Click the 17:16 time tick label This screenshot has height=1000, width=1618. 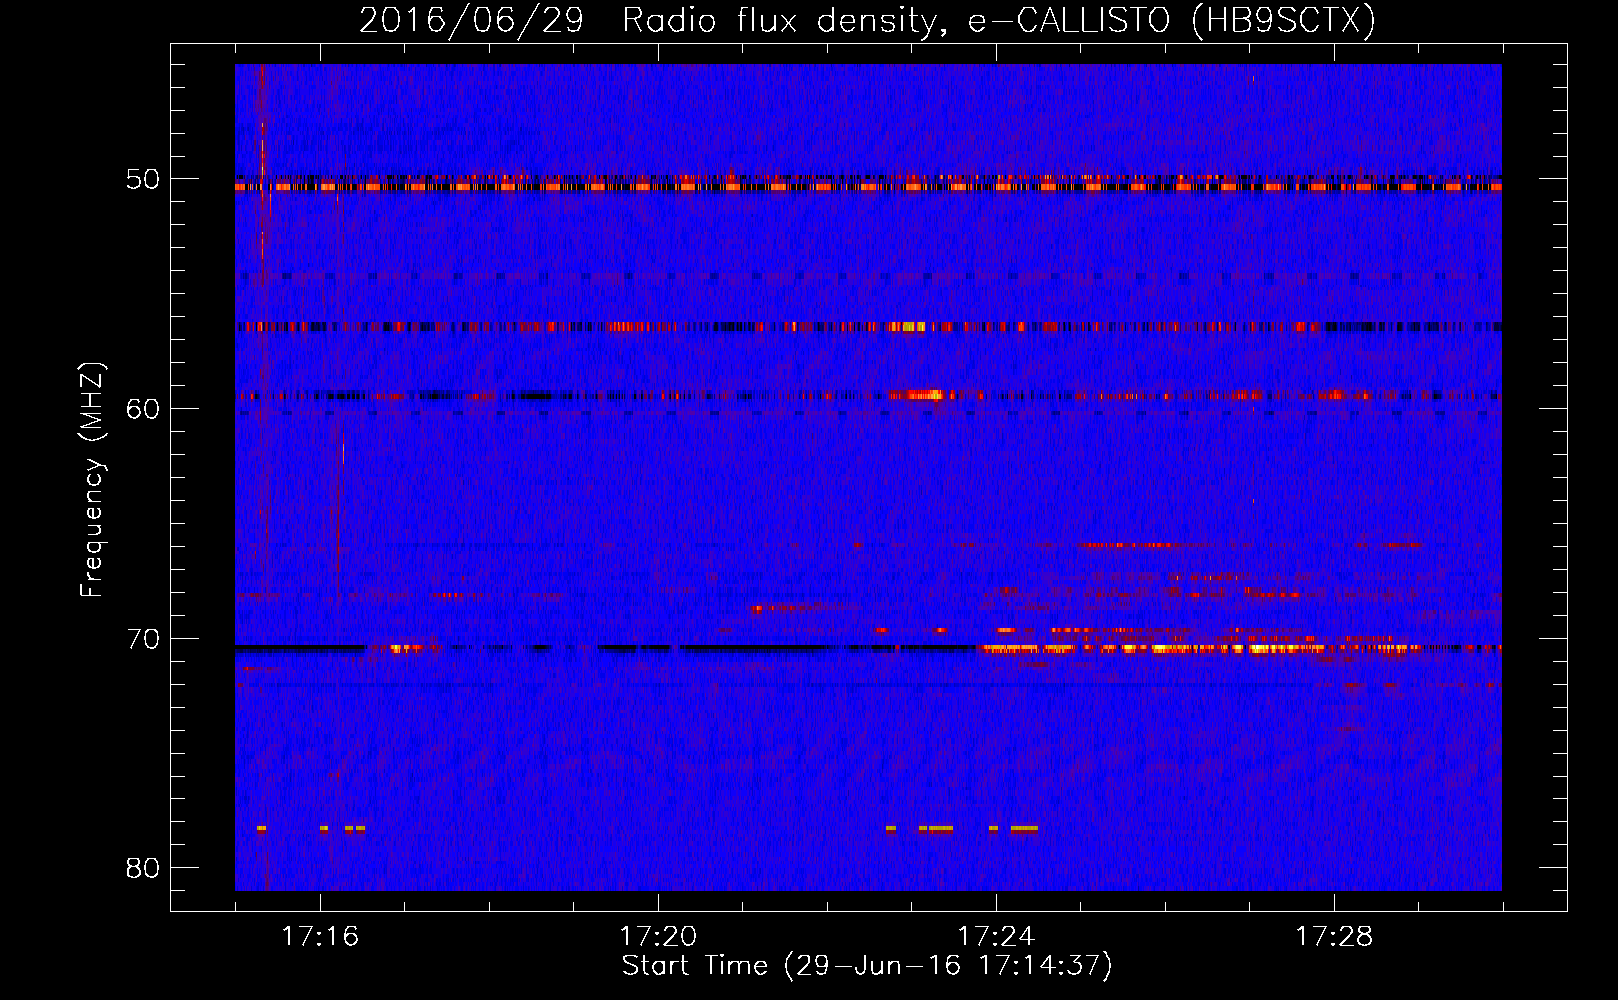click(x=320, y=937)
